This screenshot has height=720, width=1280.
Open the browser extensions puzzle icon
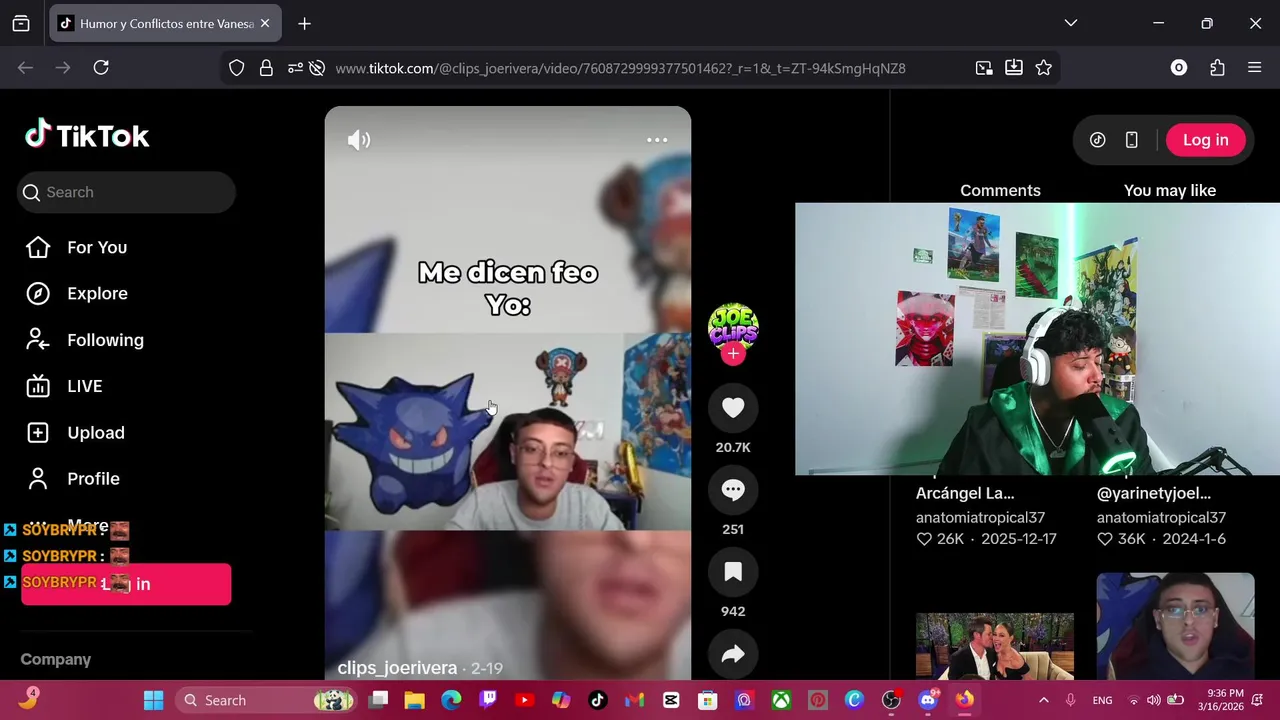tap(1217, 68)
